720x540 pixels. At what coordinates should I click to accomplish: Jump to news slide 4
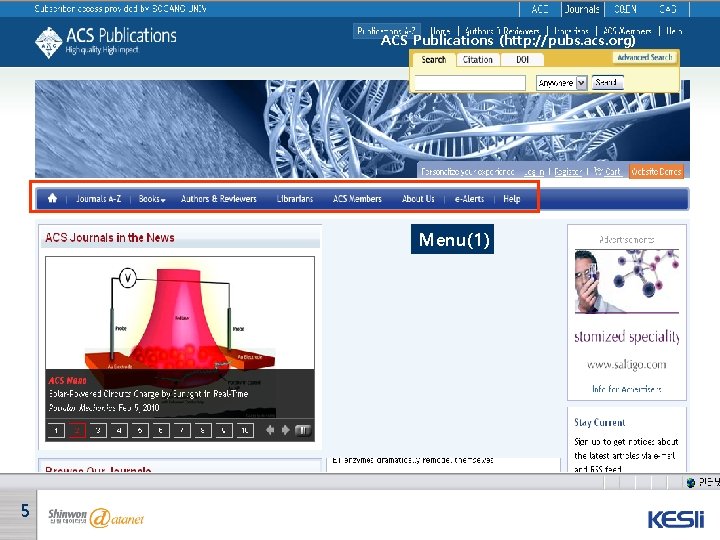point(119,430)
